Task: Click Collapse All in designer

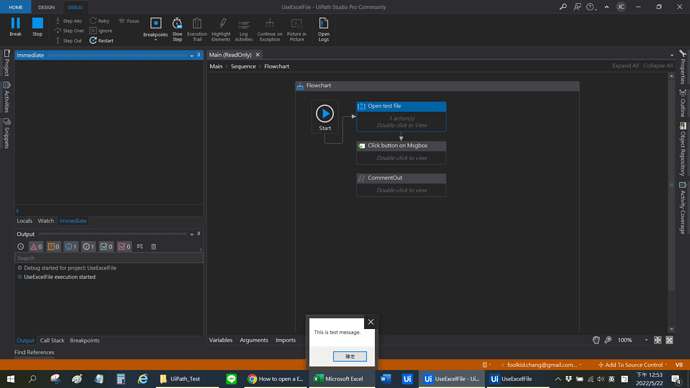Action: point(658,66)
